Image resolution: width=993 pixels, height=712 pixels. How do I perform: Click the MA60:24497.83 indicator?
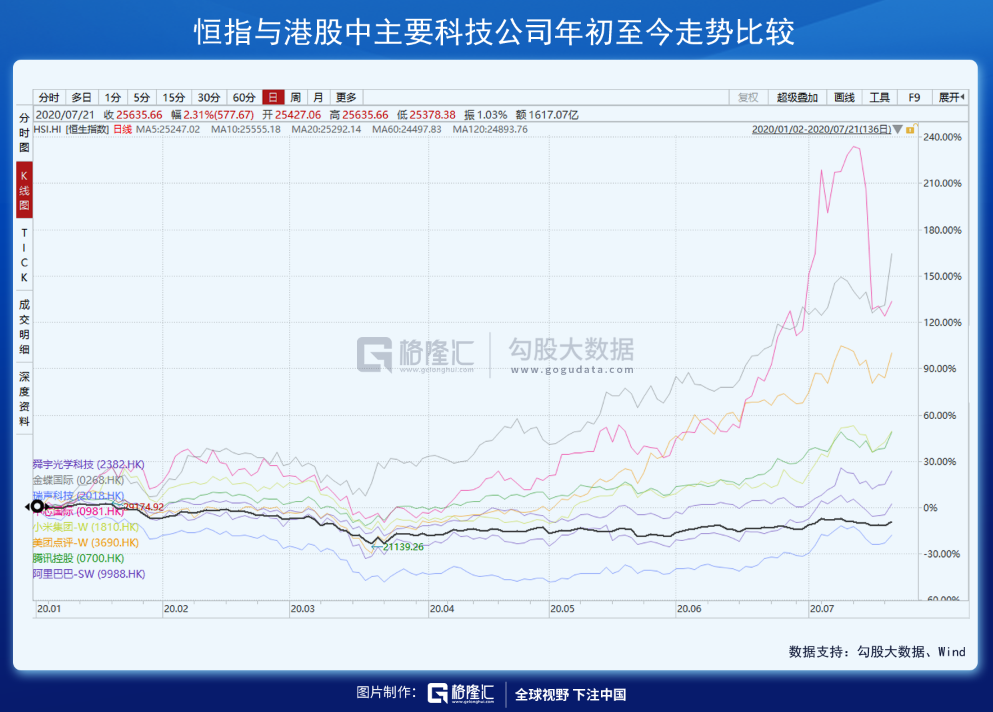click(407, 129)
